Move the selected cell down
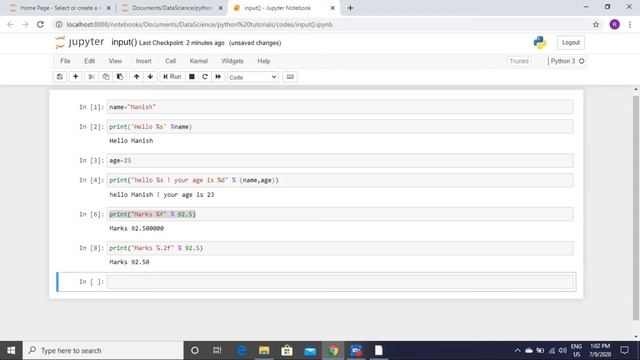This screenshot has height=360, width=640. pyautogui.click(x=150, y=77)
